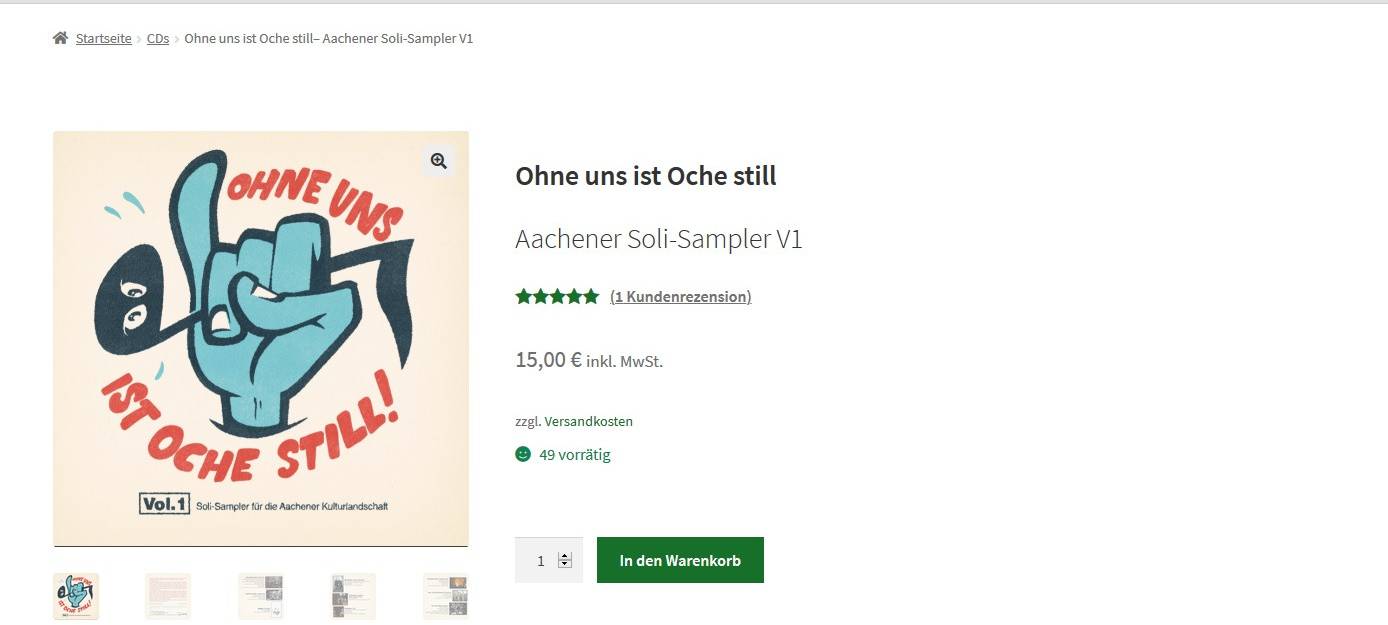This screenshot has width=1388, height=625.
Task: Open the Kundenrezension review link
Action: pos(680,296)
